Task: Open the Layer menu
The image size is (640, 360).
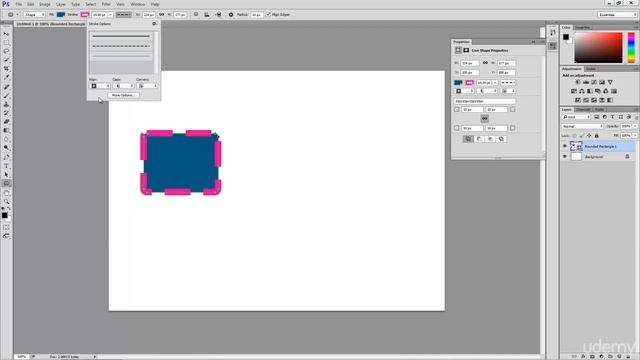Action: point(61,4)
